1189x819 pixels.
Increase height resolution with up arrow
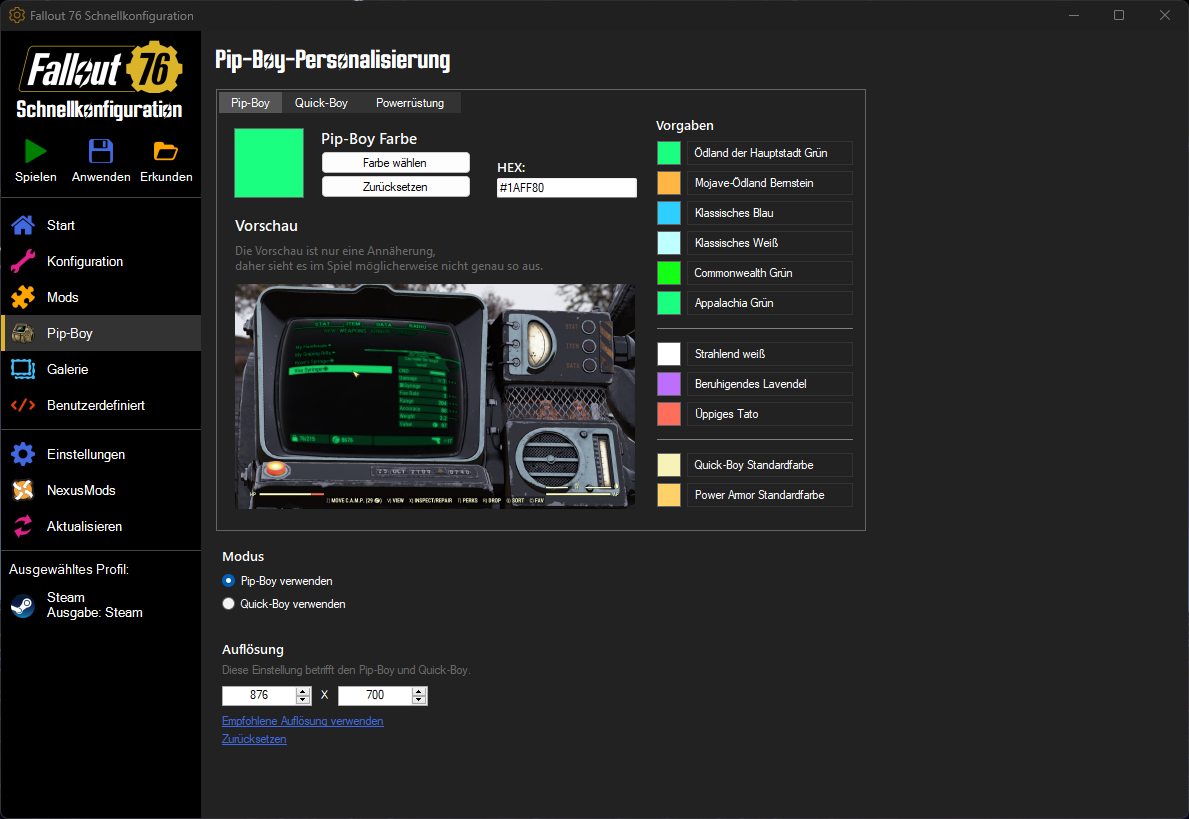[419, 691]
